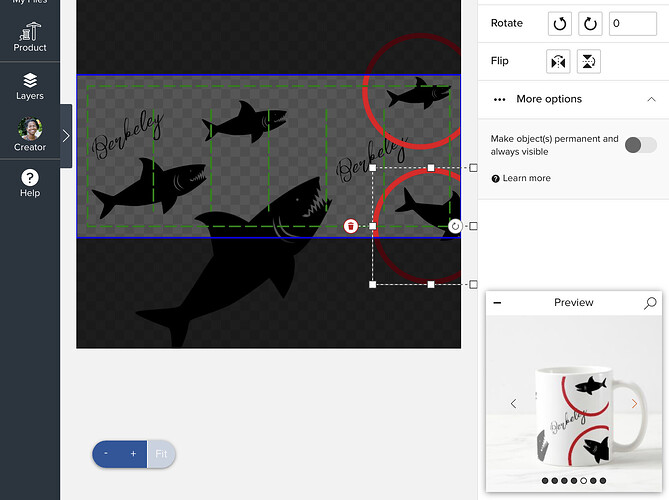Open the Layers panel
This screenshot has height=500, width=669.
[x=30, y=86]
